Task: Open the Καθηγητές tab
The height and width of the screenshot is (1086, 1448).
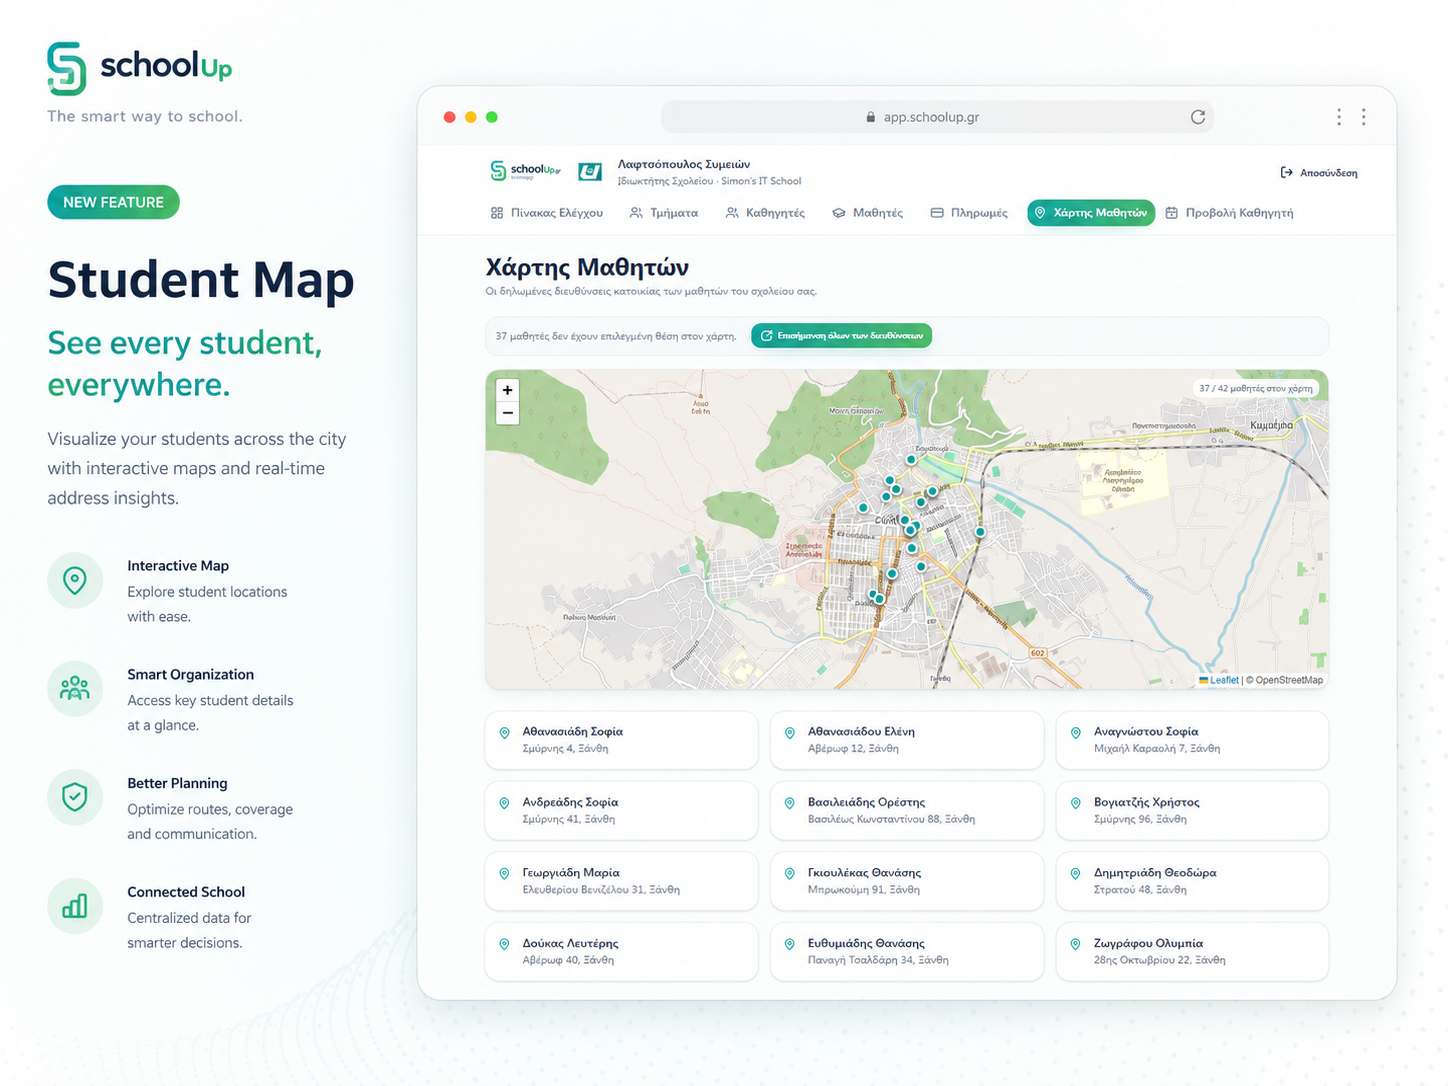Action: pos(765,213)
